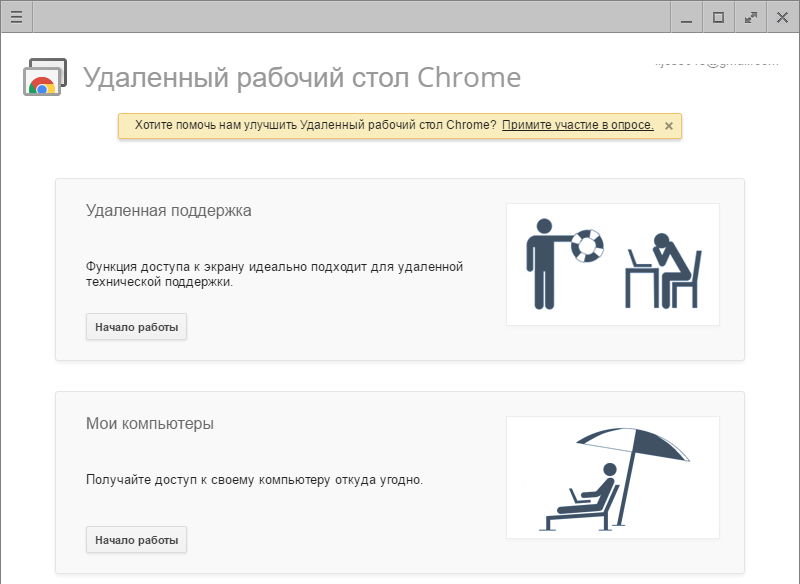Image resolution: width=800 pixels, height=584 pixels.
Task: Open the "Примите участие в опросе" link
Action: coord(577,125)
